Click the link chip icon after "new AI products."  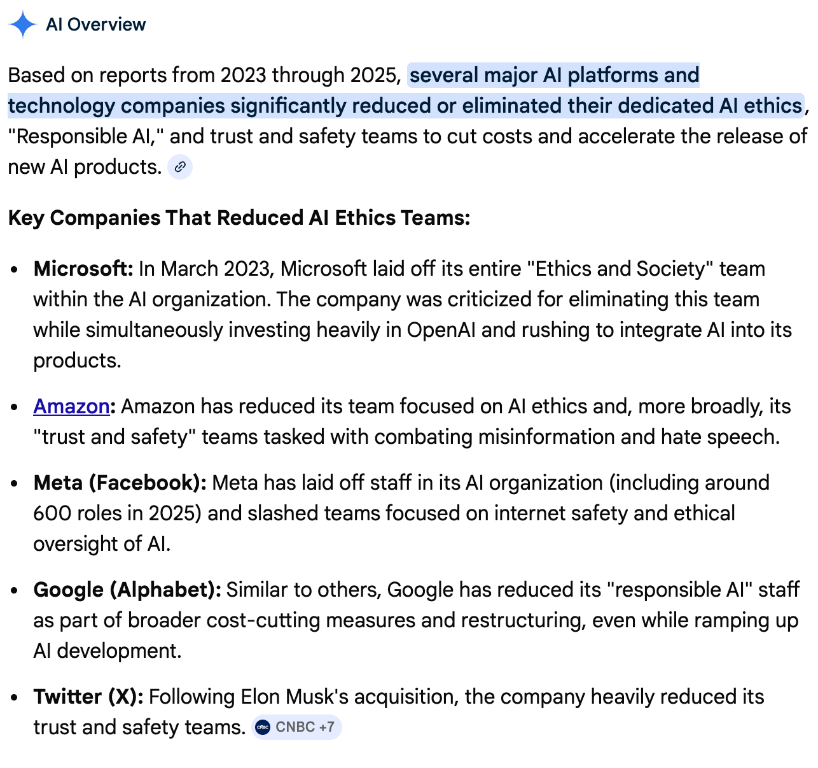click(x=180, y=167)
